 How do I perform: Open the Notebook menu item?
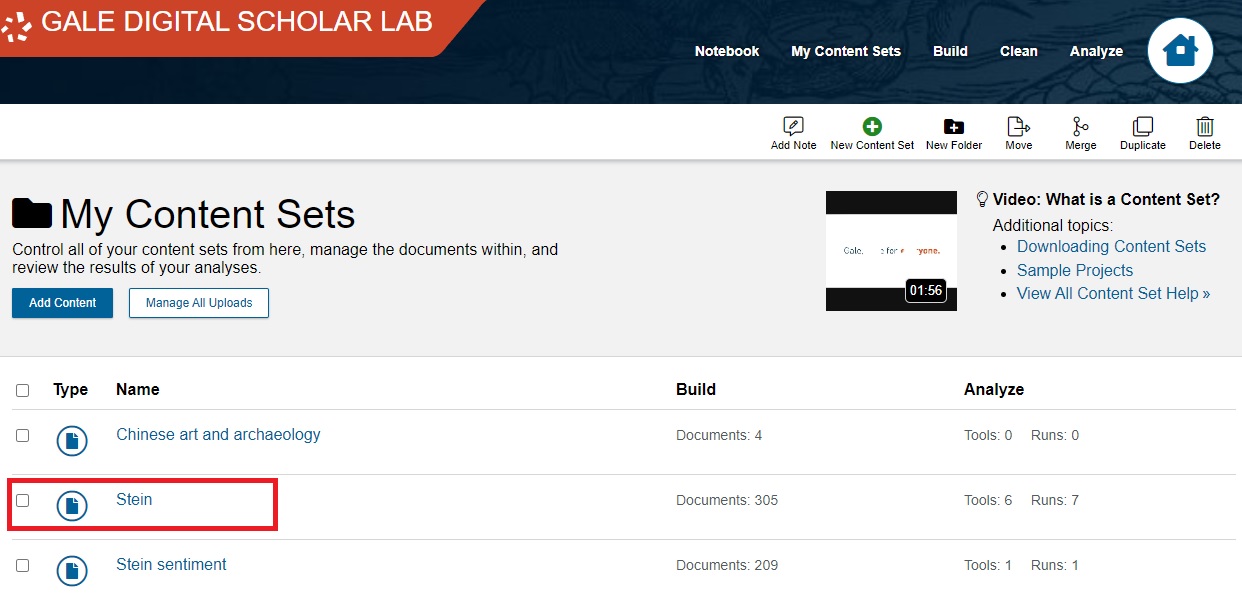click(x=727, y=51)
